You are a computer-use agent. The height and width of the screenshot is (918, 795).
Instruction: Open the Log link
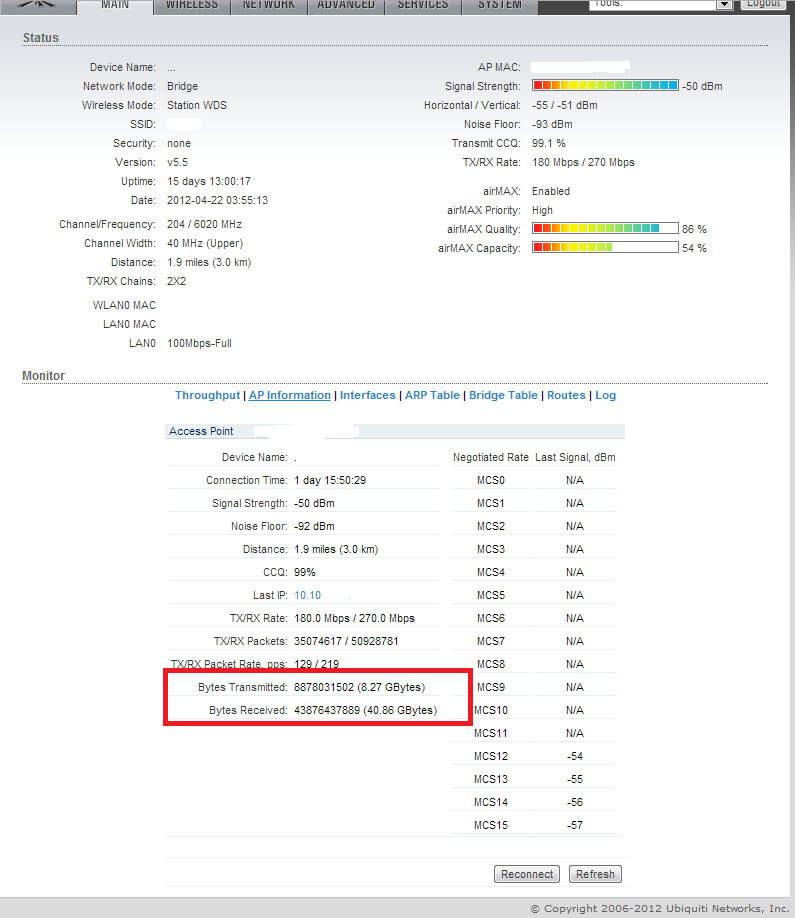point(605,395)
